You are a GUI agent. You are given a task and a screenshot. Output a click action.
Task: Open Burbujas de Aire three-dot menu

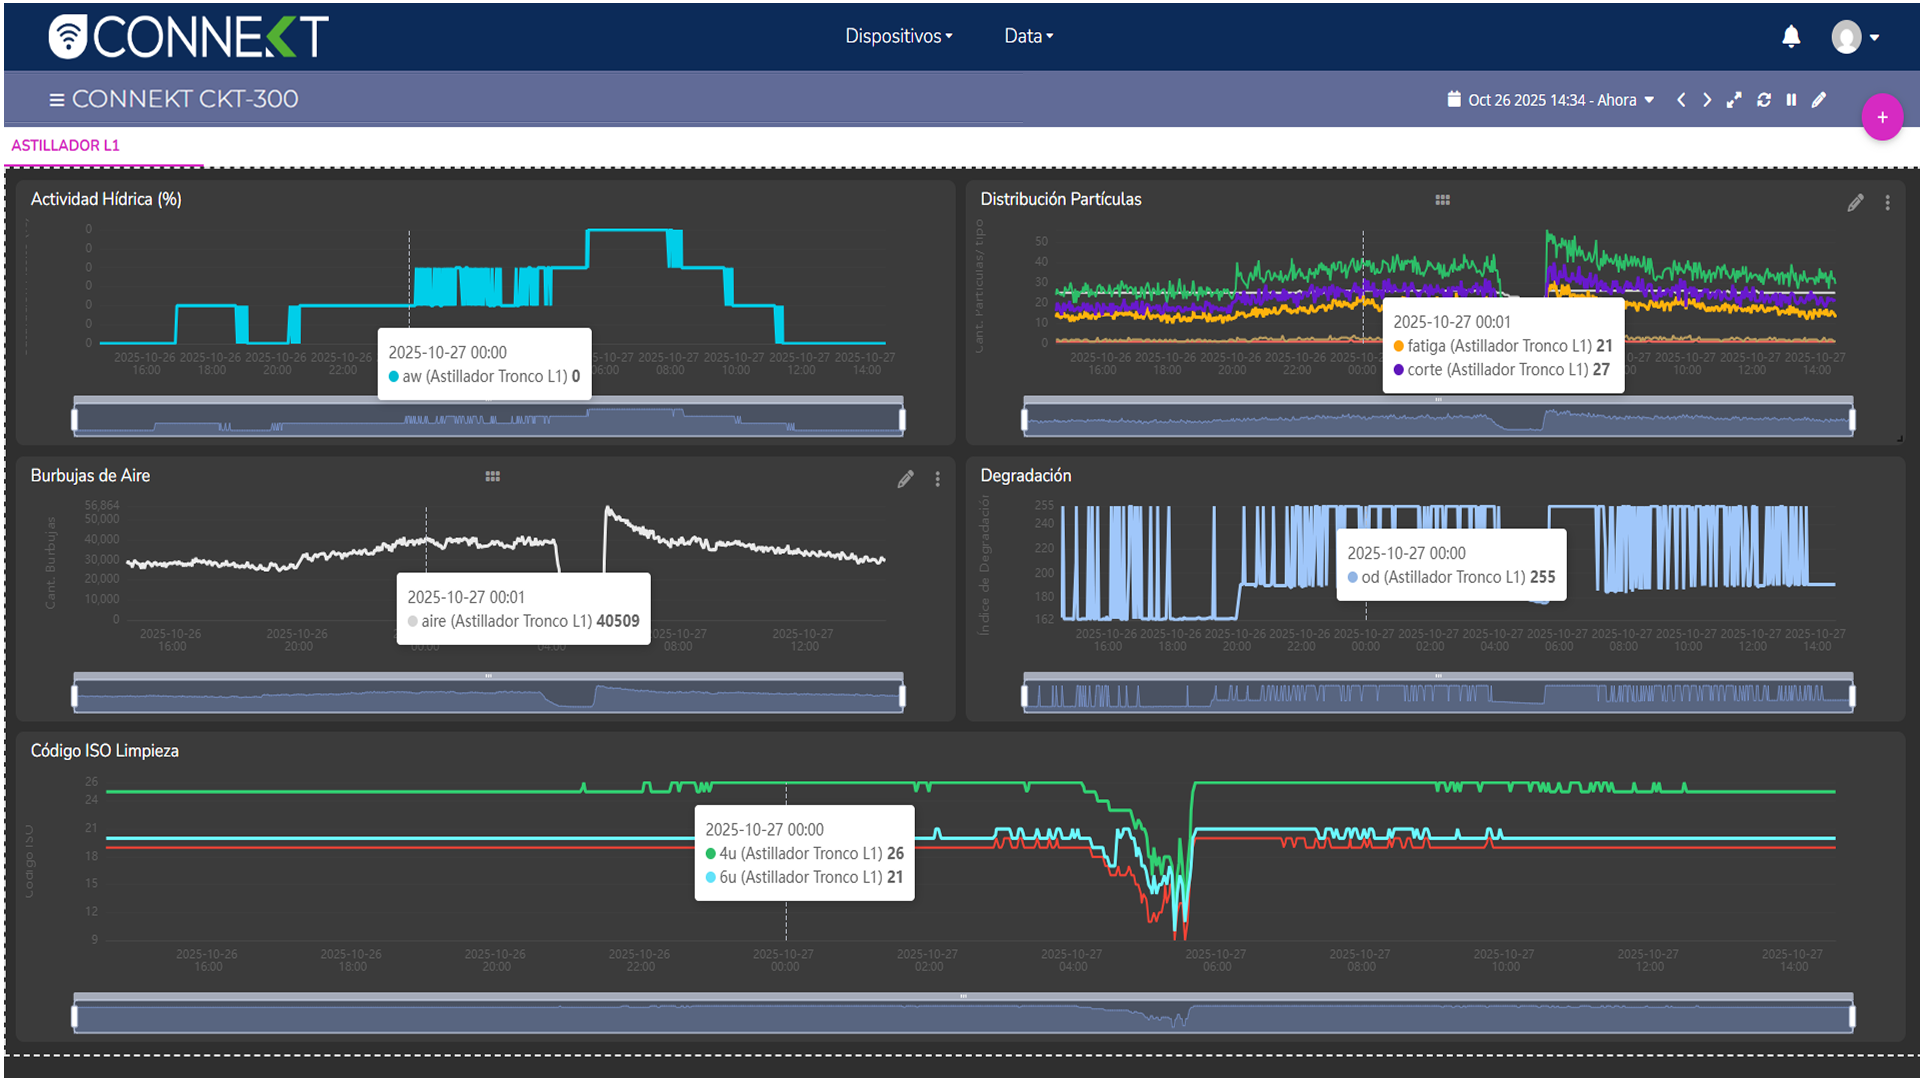pyautogui.click(x=937, y=480)
